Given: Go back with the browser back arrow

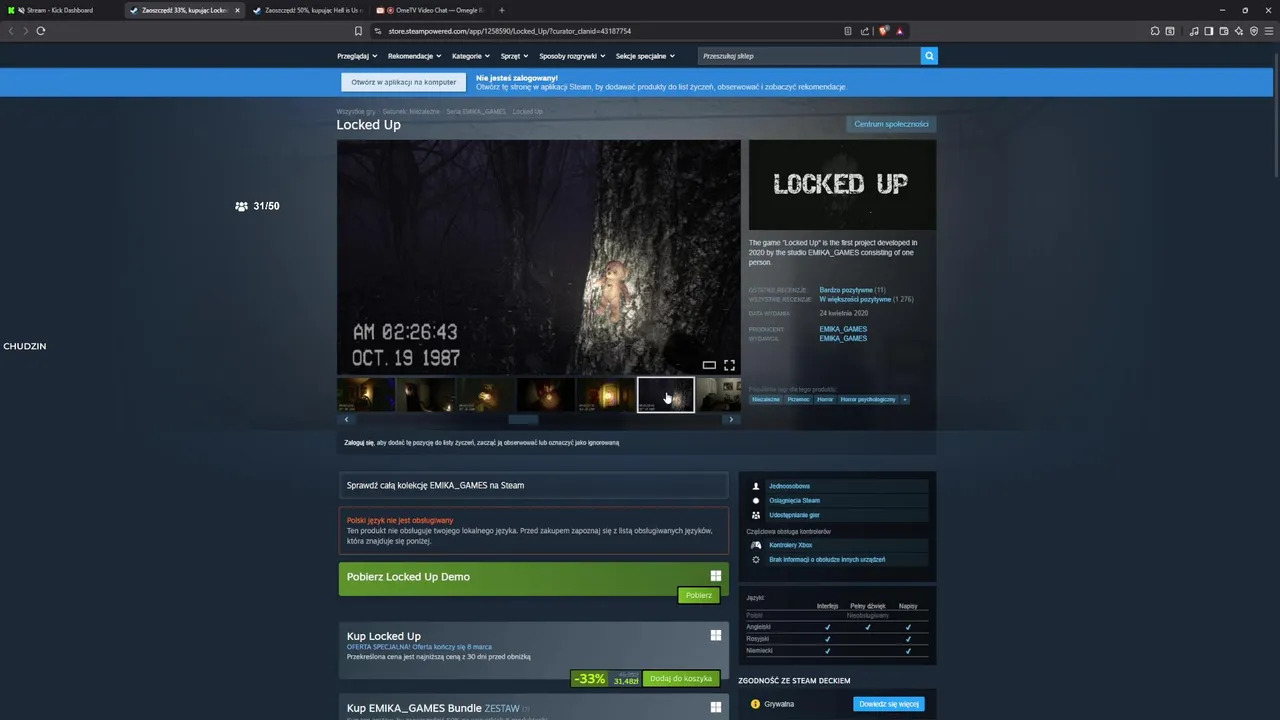Looking at the screenshot, I should pos(11,31).
